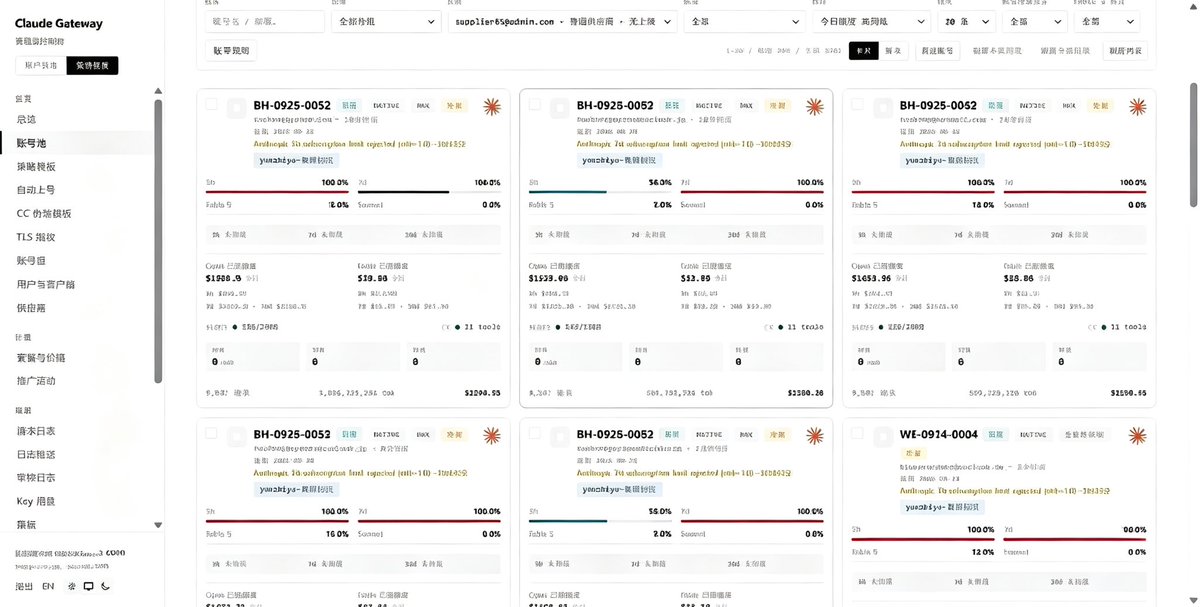
Task: Open the 全部分组 group dropdown
Action: coord(384,21)
